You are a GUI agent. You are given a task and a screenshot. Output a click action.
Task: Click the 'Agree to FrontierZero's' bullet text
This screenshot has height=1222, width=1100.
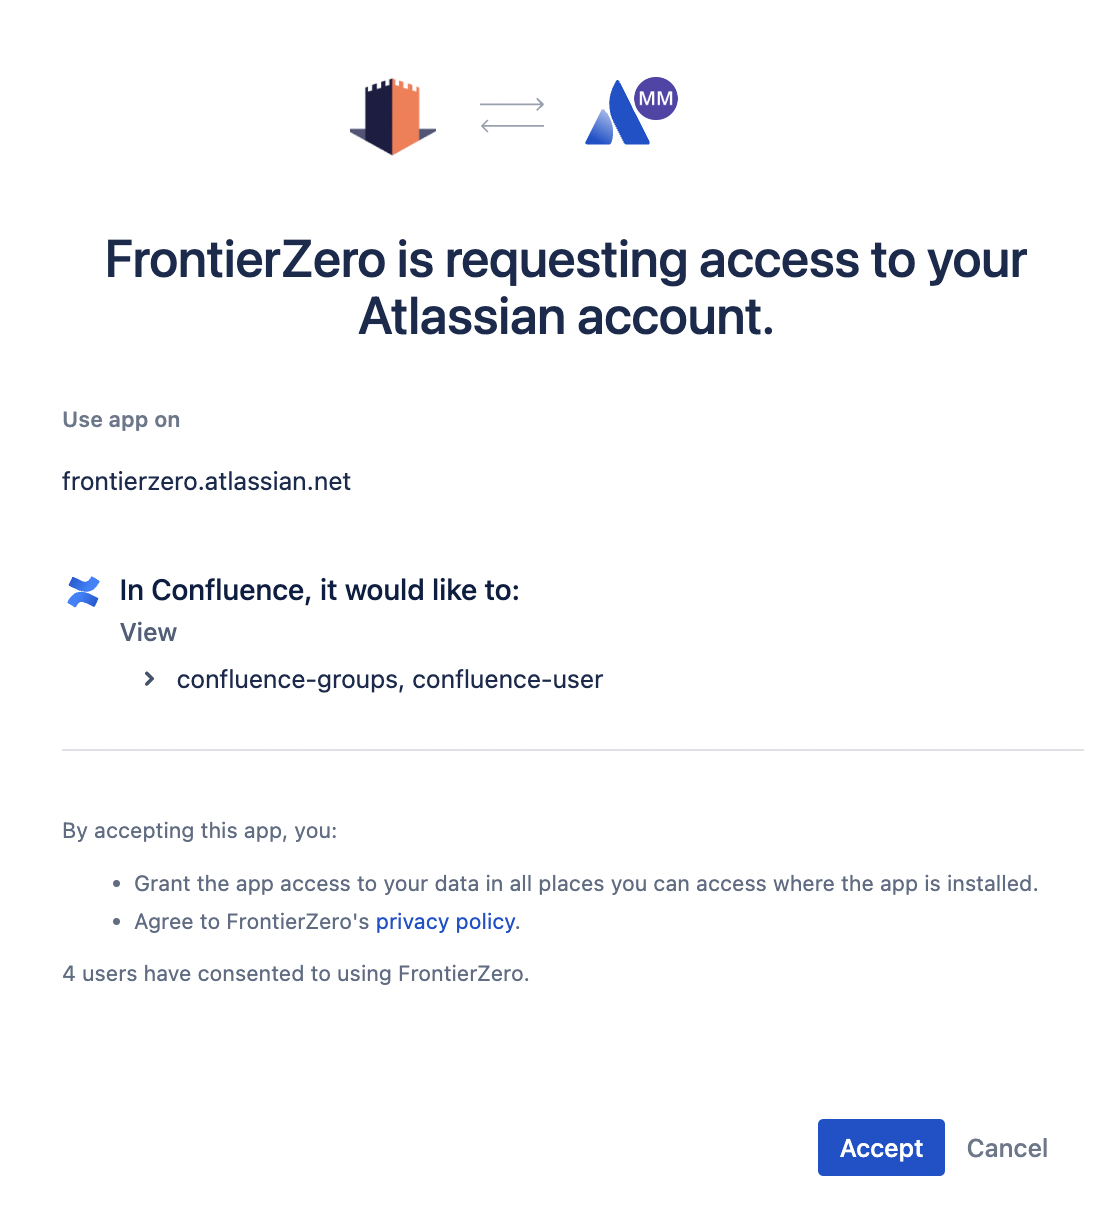tap(252, 922)
